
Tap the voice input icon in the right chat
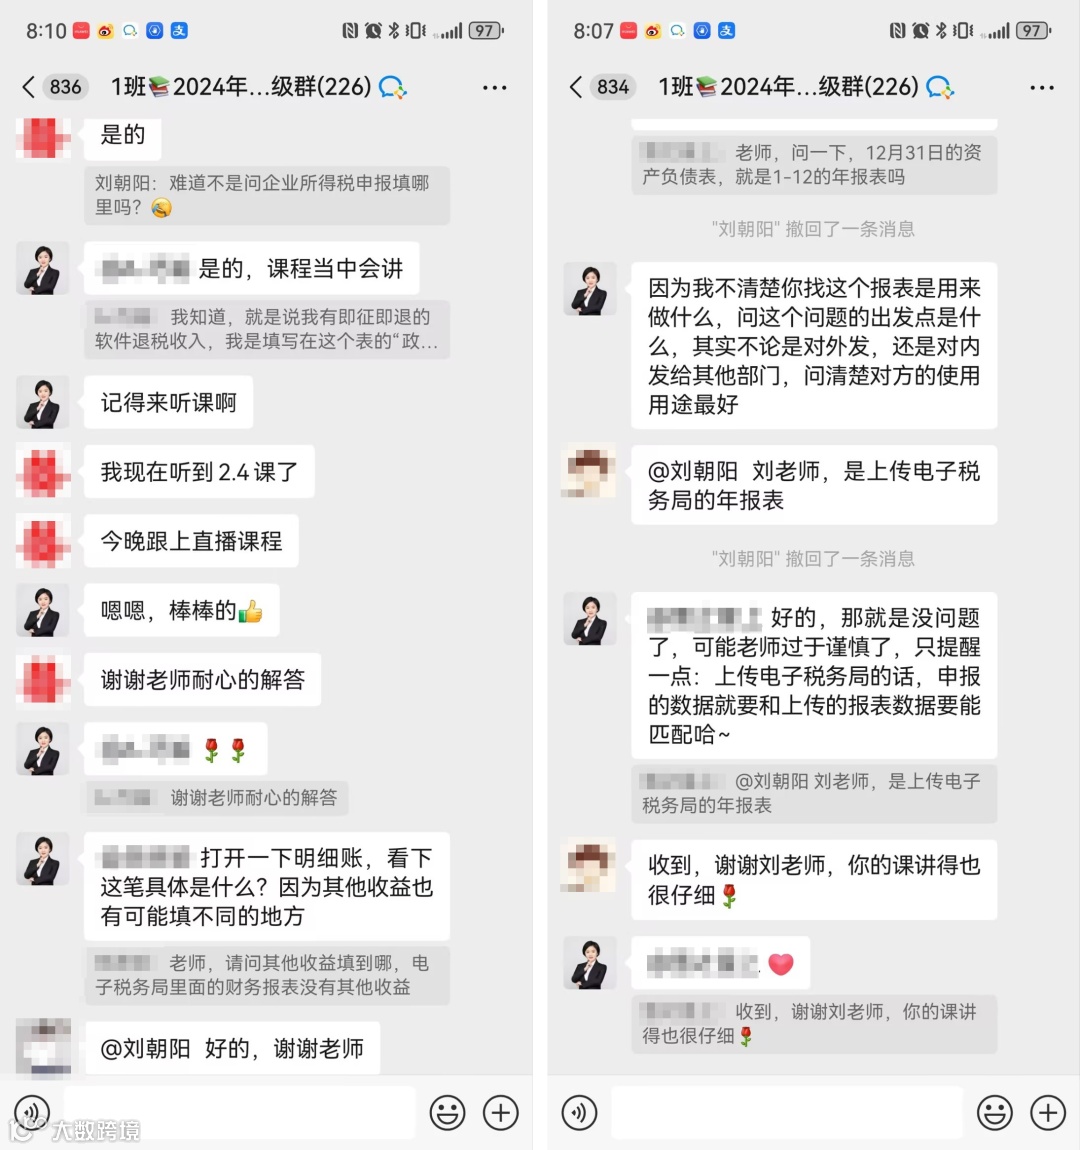click(579, 1113)
